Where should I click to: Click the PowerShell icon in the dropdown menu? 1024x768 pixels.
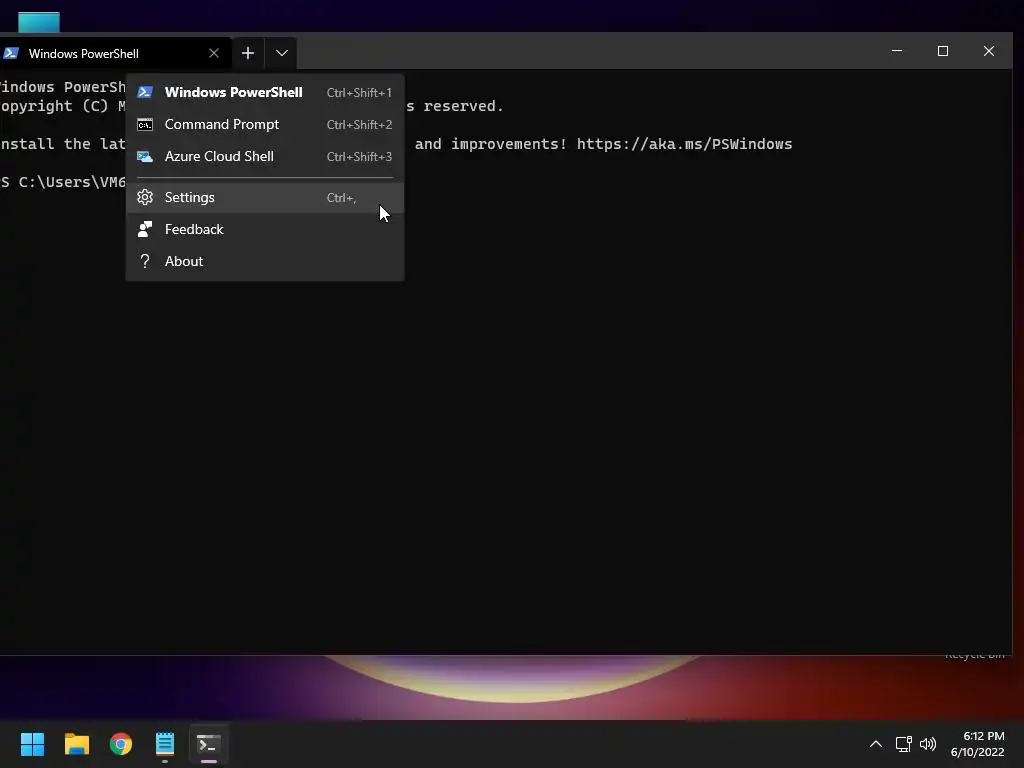click(x=145, y=92)
